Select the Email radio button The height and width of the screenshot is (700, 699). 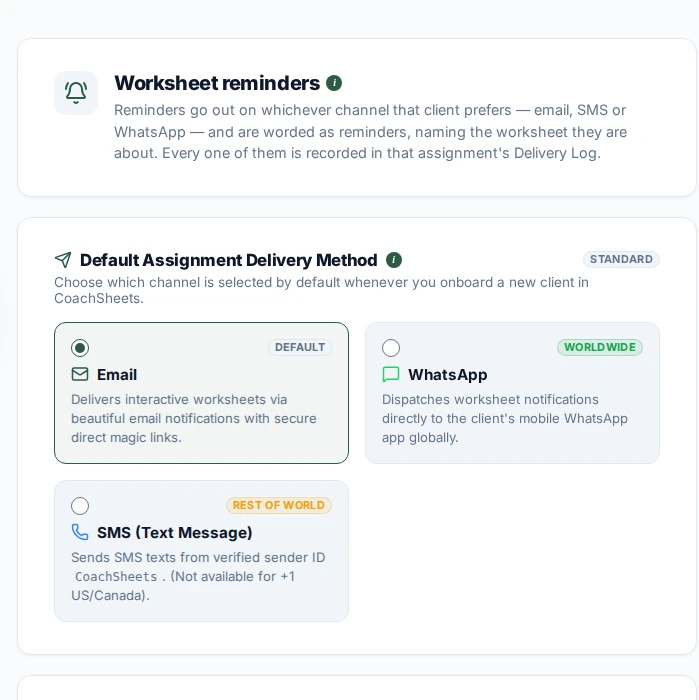(x=80, y=348)
